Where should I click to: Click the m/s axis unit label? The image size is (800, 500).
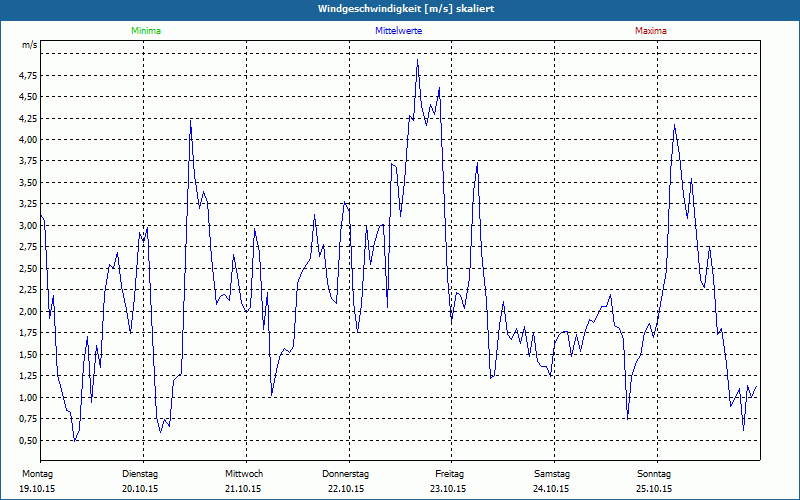(x=30, y=45)
